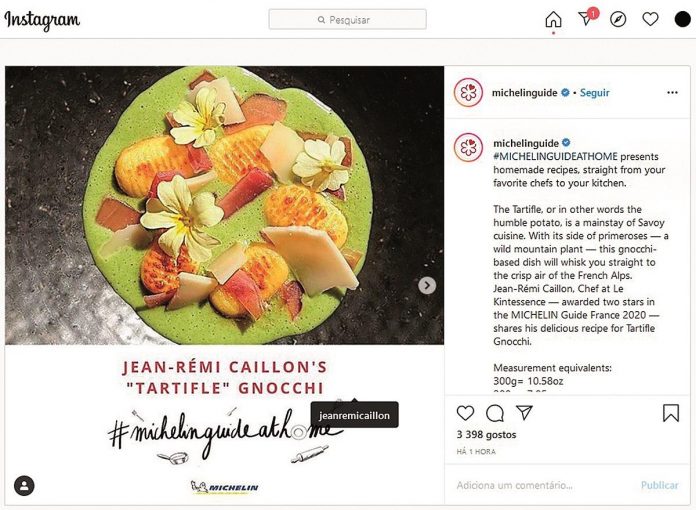The width and height of the screenshot is (696, 510).
Task: Open the black profile avatar menu
Action: pyautogui.click(x=683, y=20)
